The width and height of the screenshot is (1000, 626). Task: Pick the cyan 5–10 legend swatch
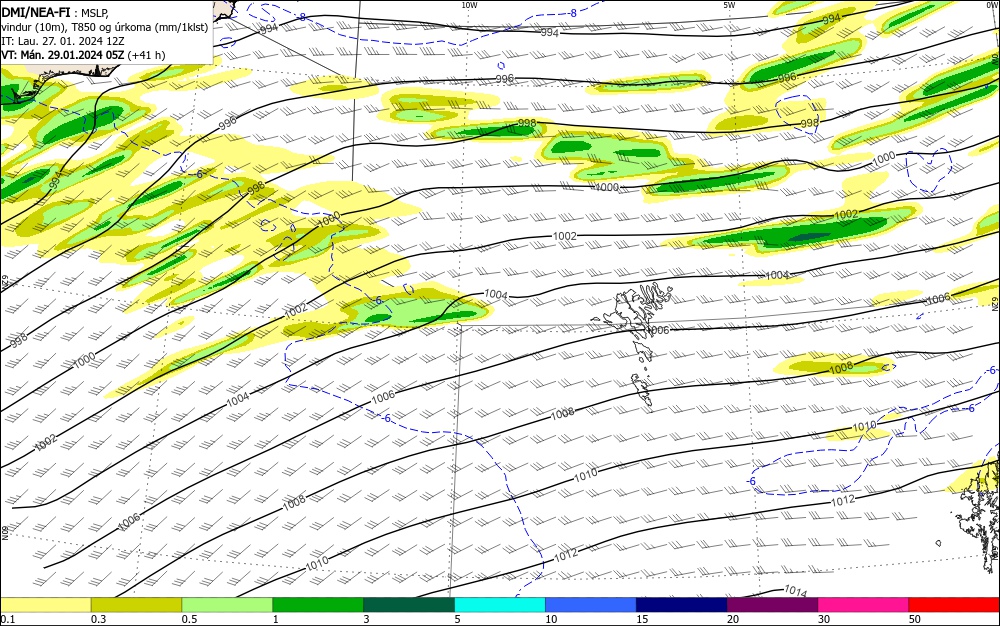tap(500, 605)
